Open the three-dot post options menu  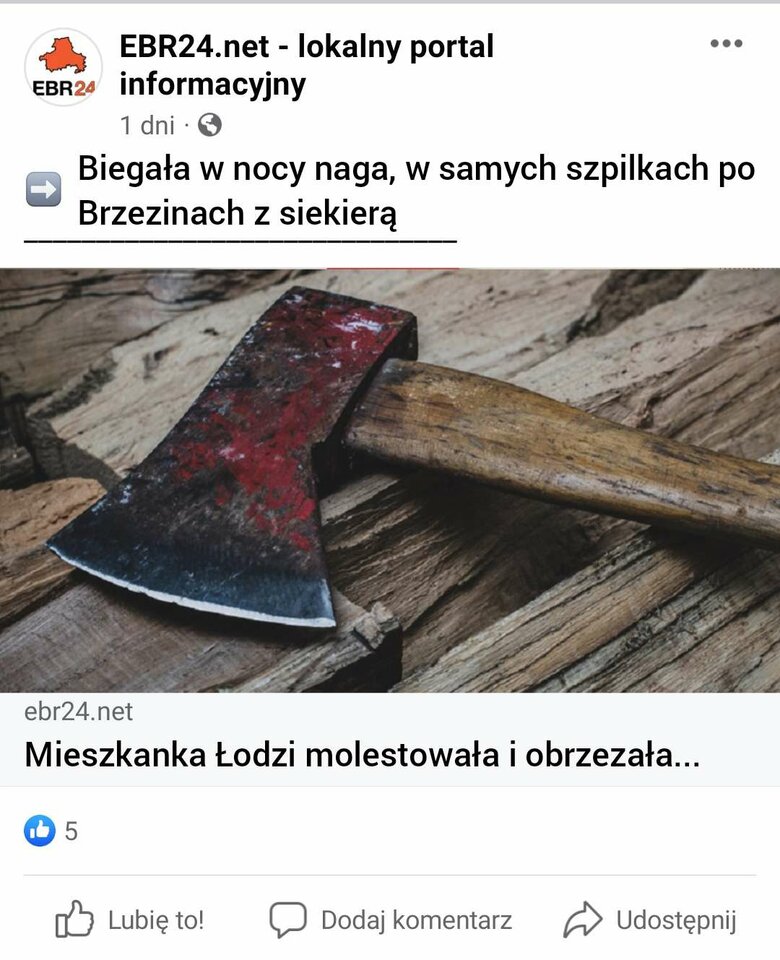[726, 43]
